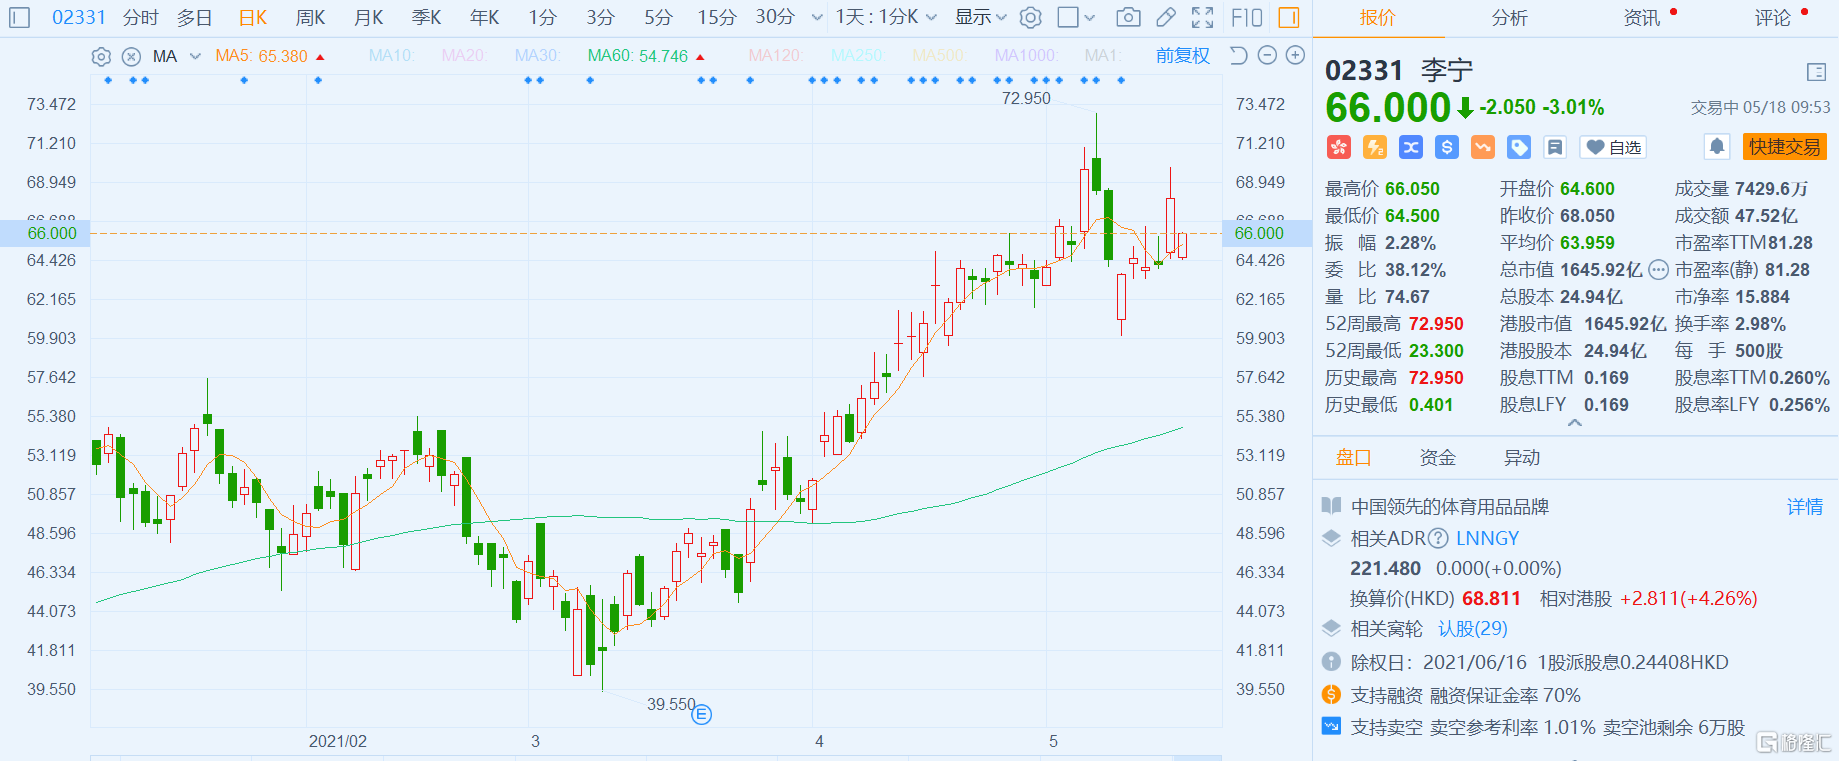
Task: Open the chart layout square dropdown
Action: point(1076,17)
